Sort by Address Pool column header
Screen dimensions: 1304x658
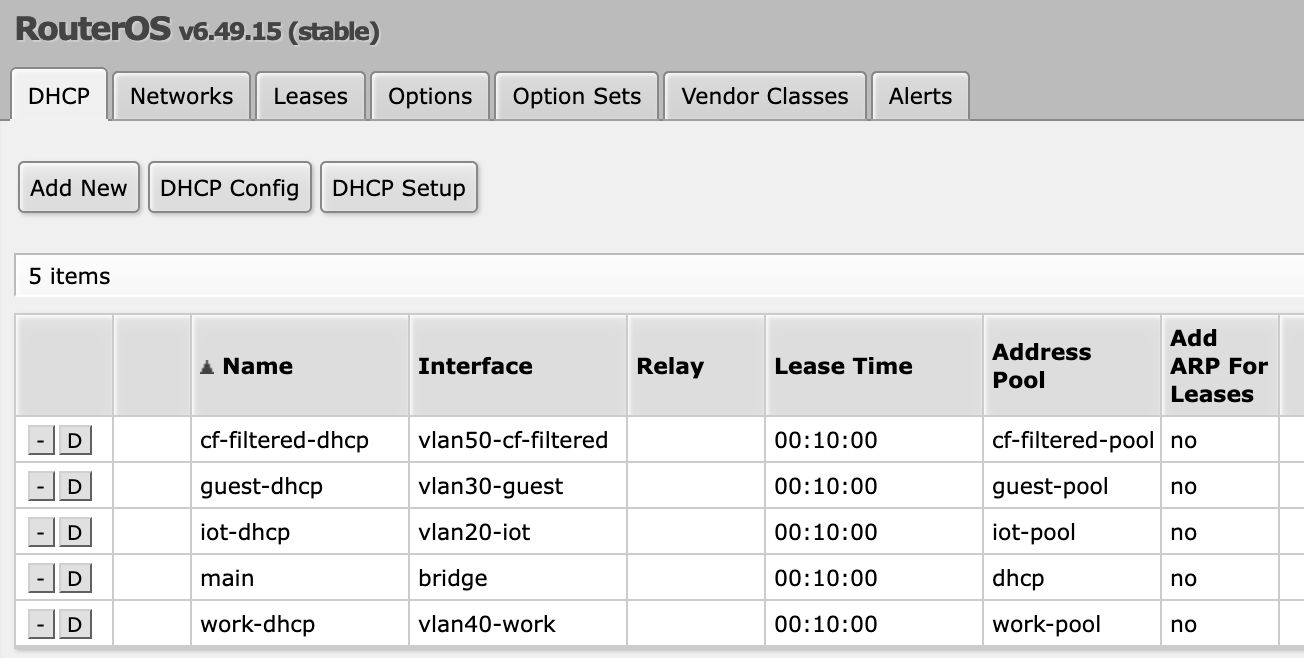(1041, 366)
